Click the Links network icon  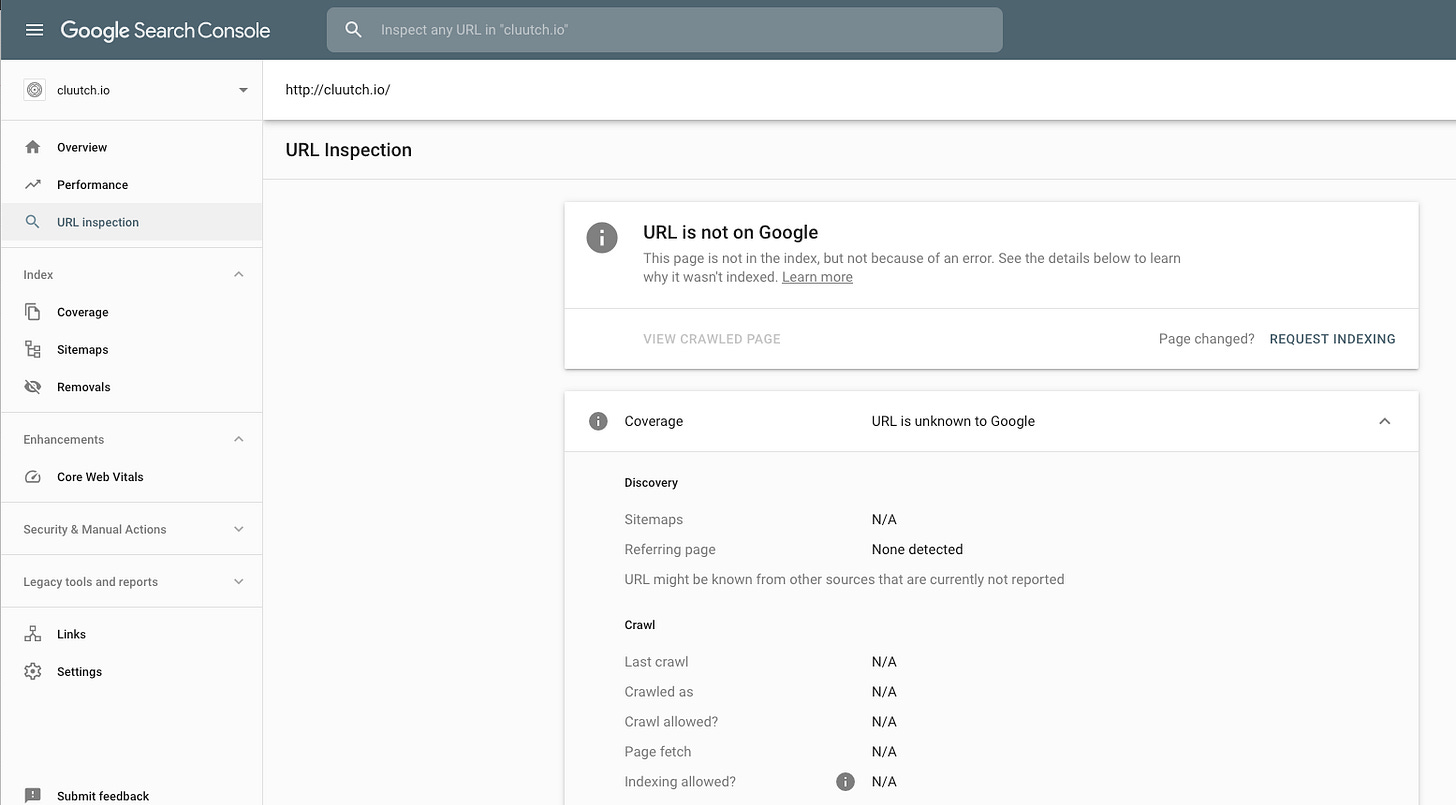click(x=33, y=634)
